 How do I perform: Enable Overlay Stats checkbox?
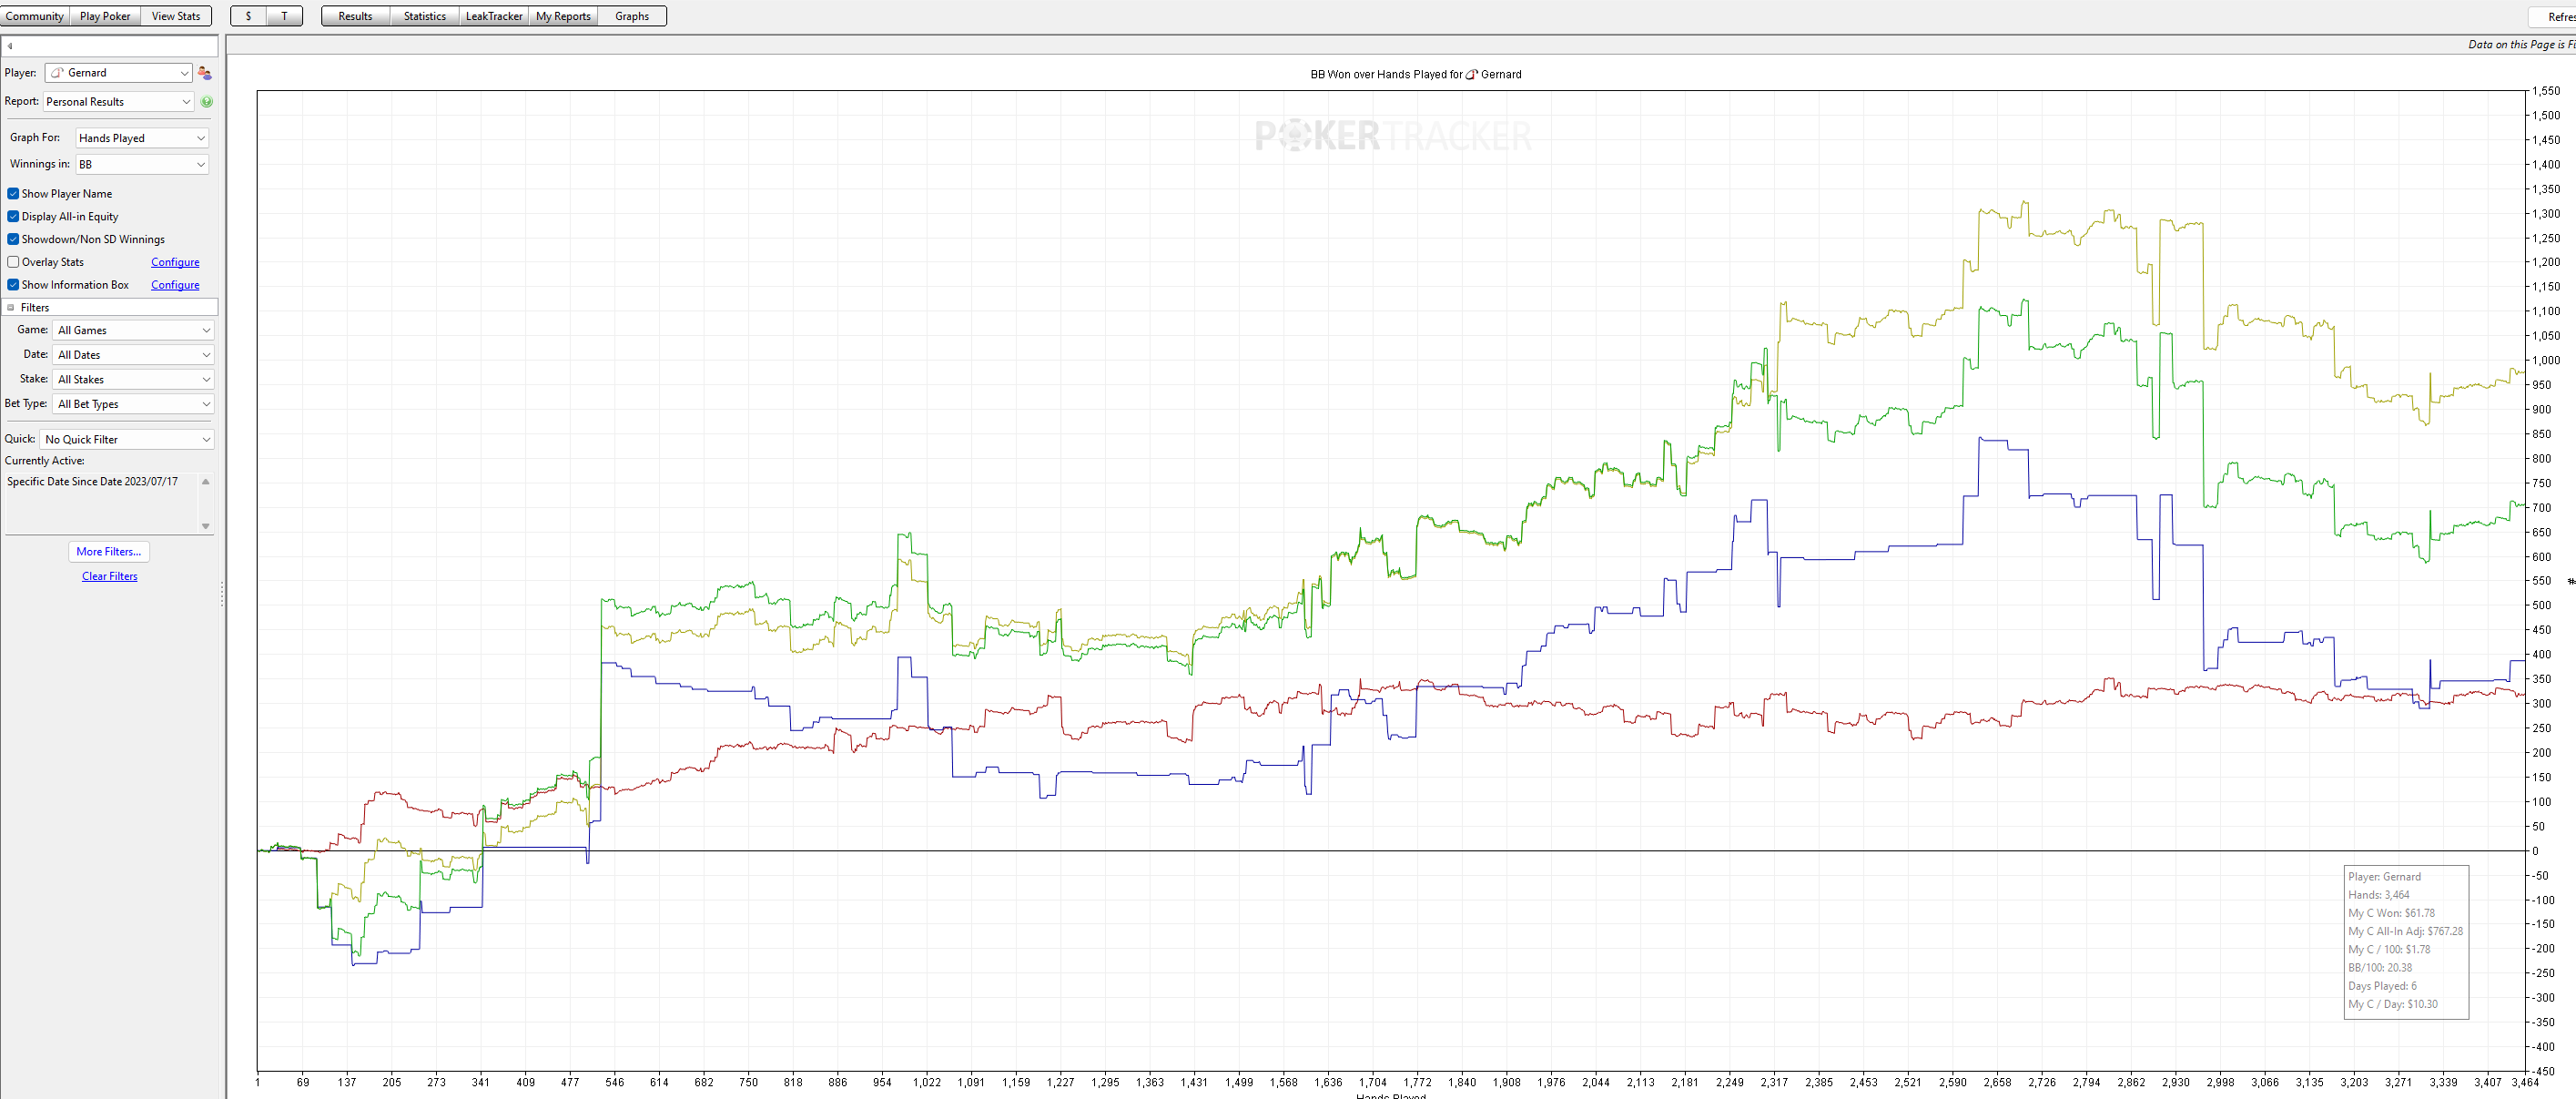13,262
